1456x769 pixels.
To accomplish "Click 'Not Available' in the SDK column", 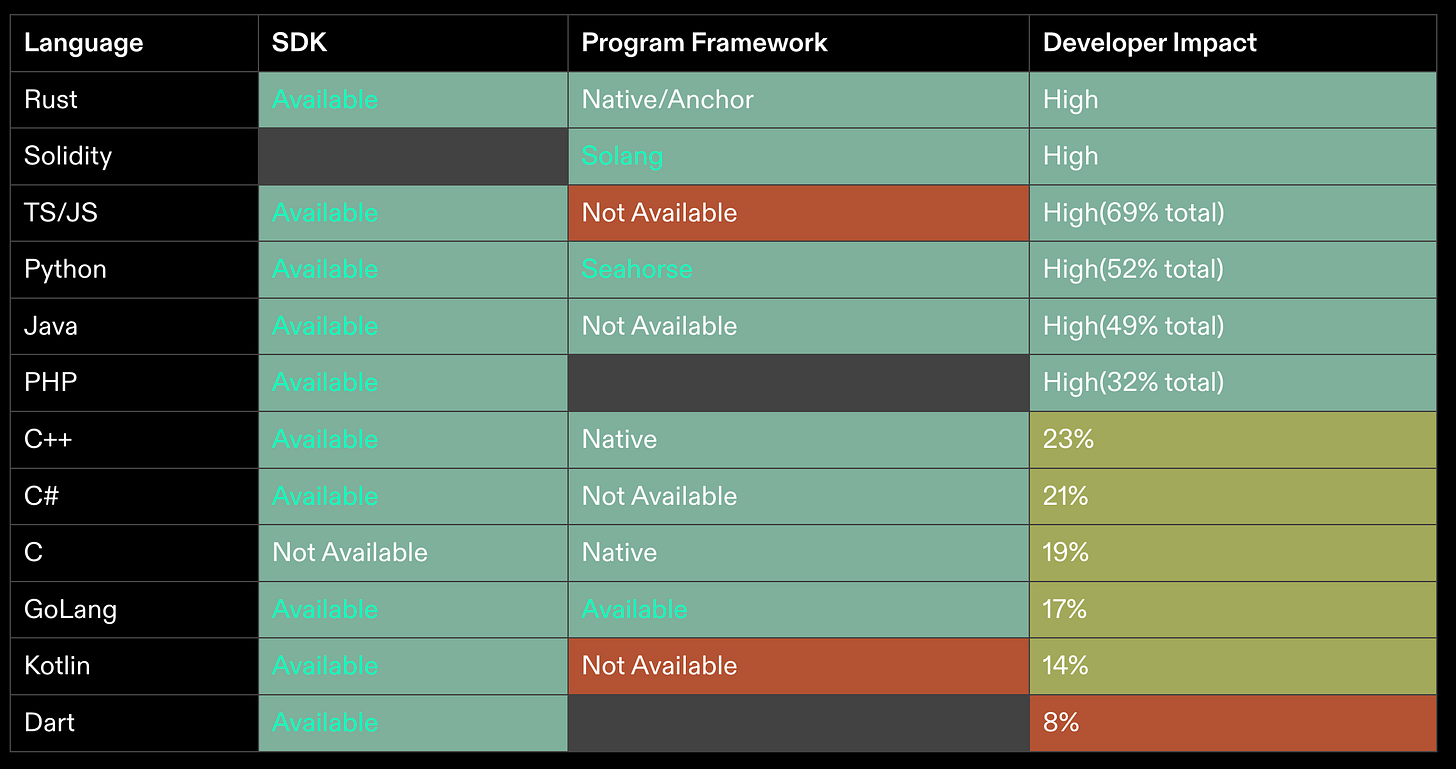I will [350, 553].
